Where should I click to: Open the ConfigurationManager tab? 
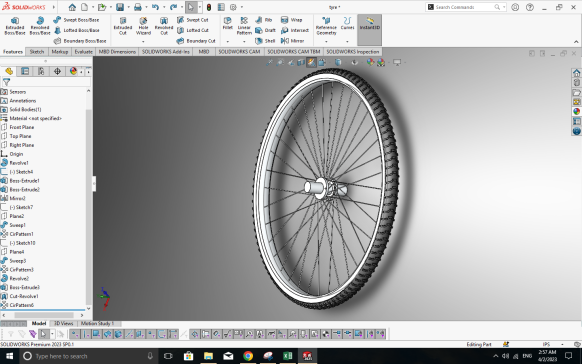pyautogui.click(x=41, y=71)
